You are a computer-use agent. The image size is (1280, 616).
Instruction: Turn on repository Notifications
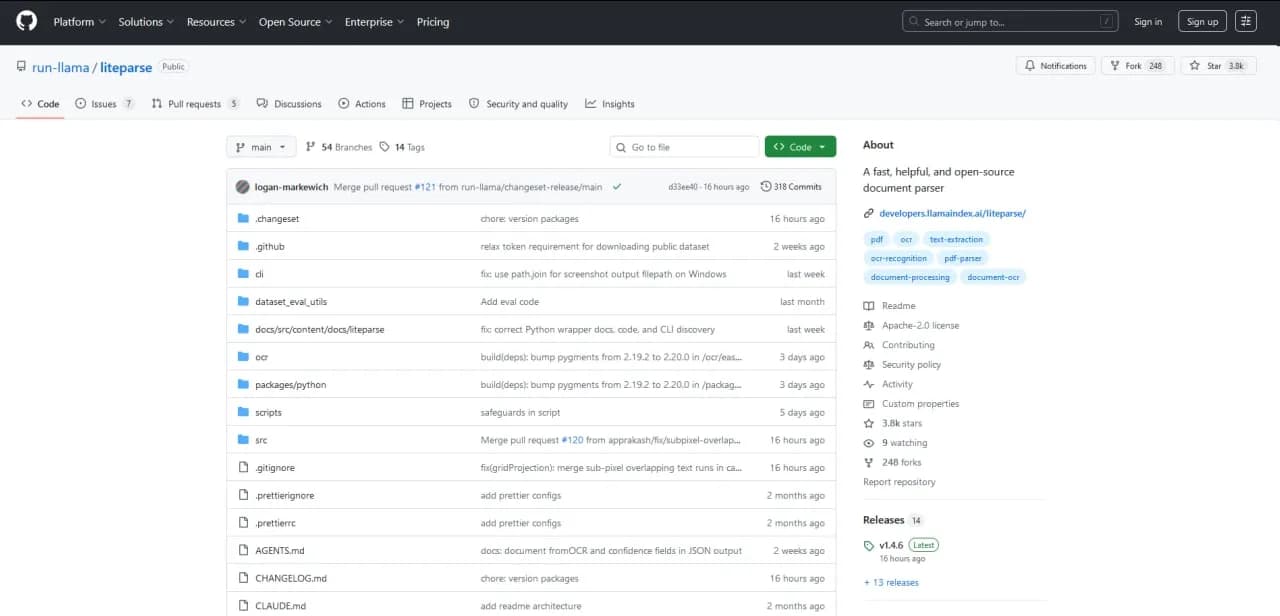pyautogui.click(x=1054, y=66)
